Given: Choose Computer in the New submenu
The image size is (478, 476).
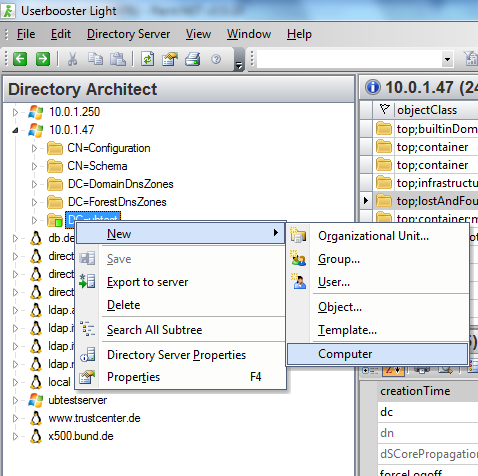Looking at the screenshot, I should tap(378, 354).
